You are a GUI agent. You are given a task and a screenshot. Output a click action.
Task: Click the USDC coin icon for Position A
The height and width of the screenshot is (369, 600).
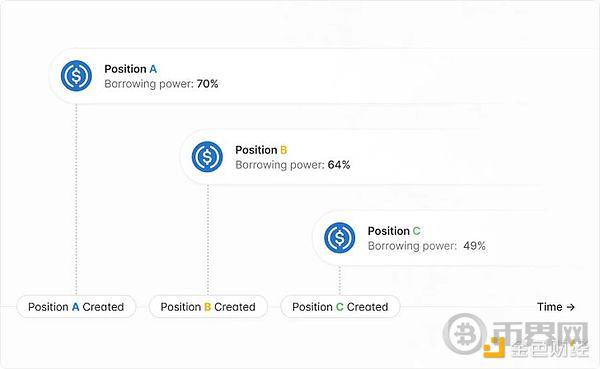click(x=76, y=76)
